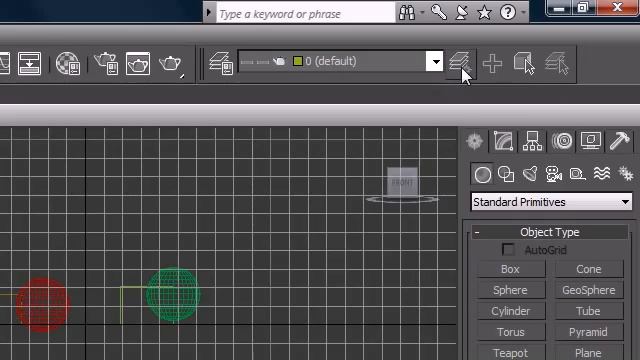Click the Pyramid primitive button
Viewport: 640px width, 360px height.
(589, 332)
